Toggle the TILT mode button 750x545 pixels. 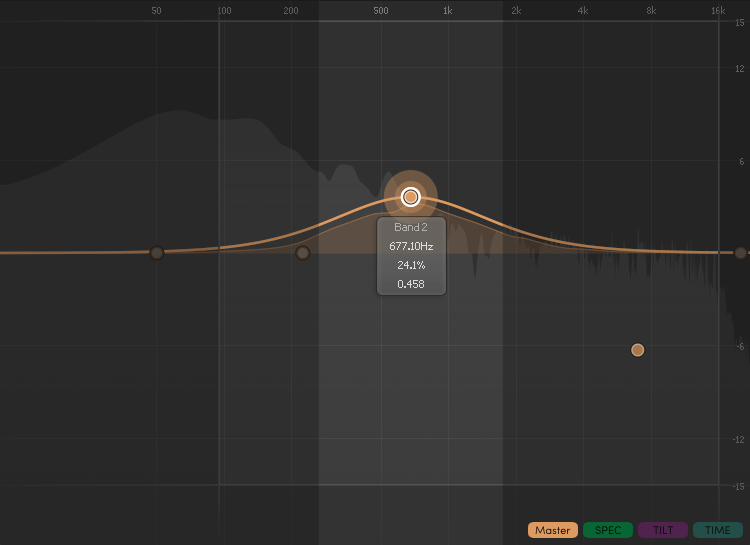[x=662, y=530]
